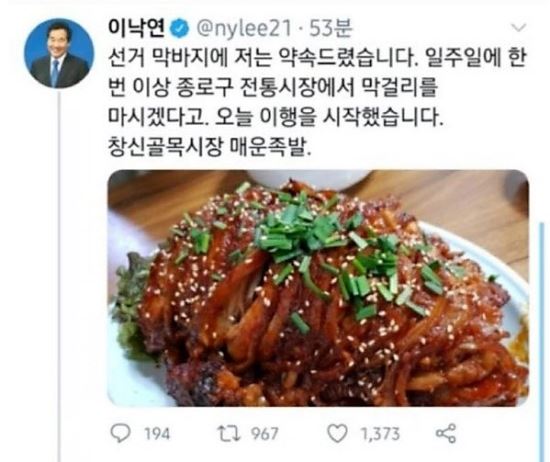The image size is (550, 462).
Task: Open the 이낙연 profile avatar photo
Action: click(x=59, y=53)
